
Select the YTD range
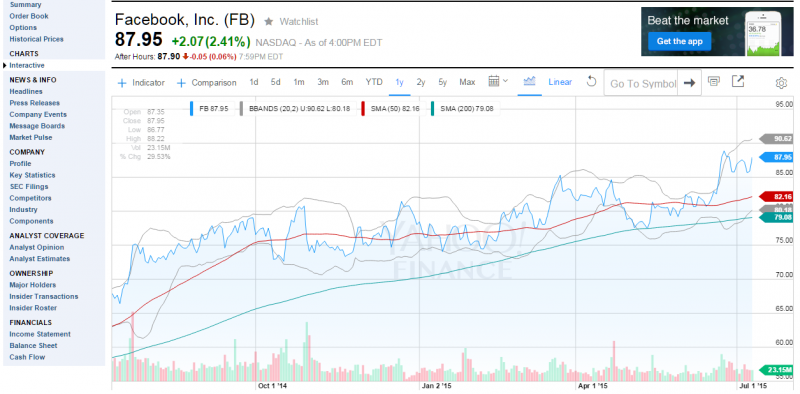click(x=374, y=82)
